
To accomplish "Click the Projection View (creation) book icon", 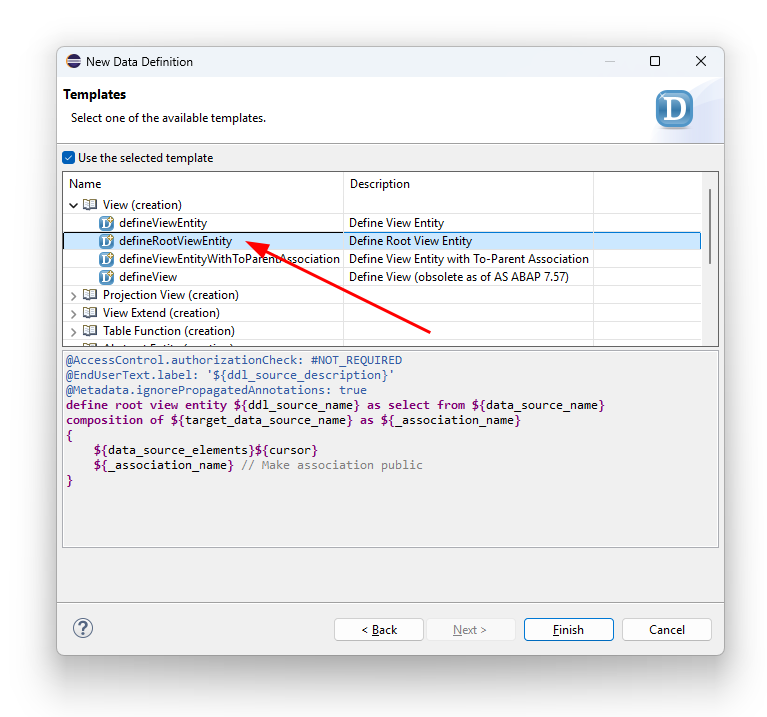I will pos(90,294).
